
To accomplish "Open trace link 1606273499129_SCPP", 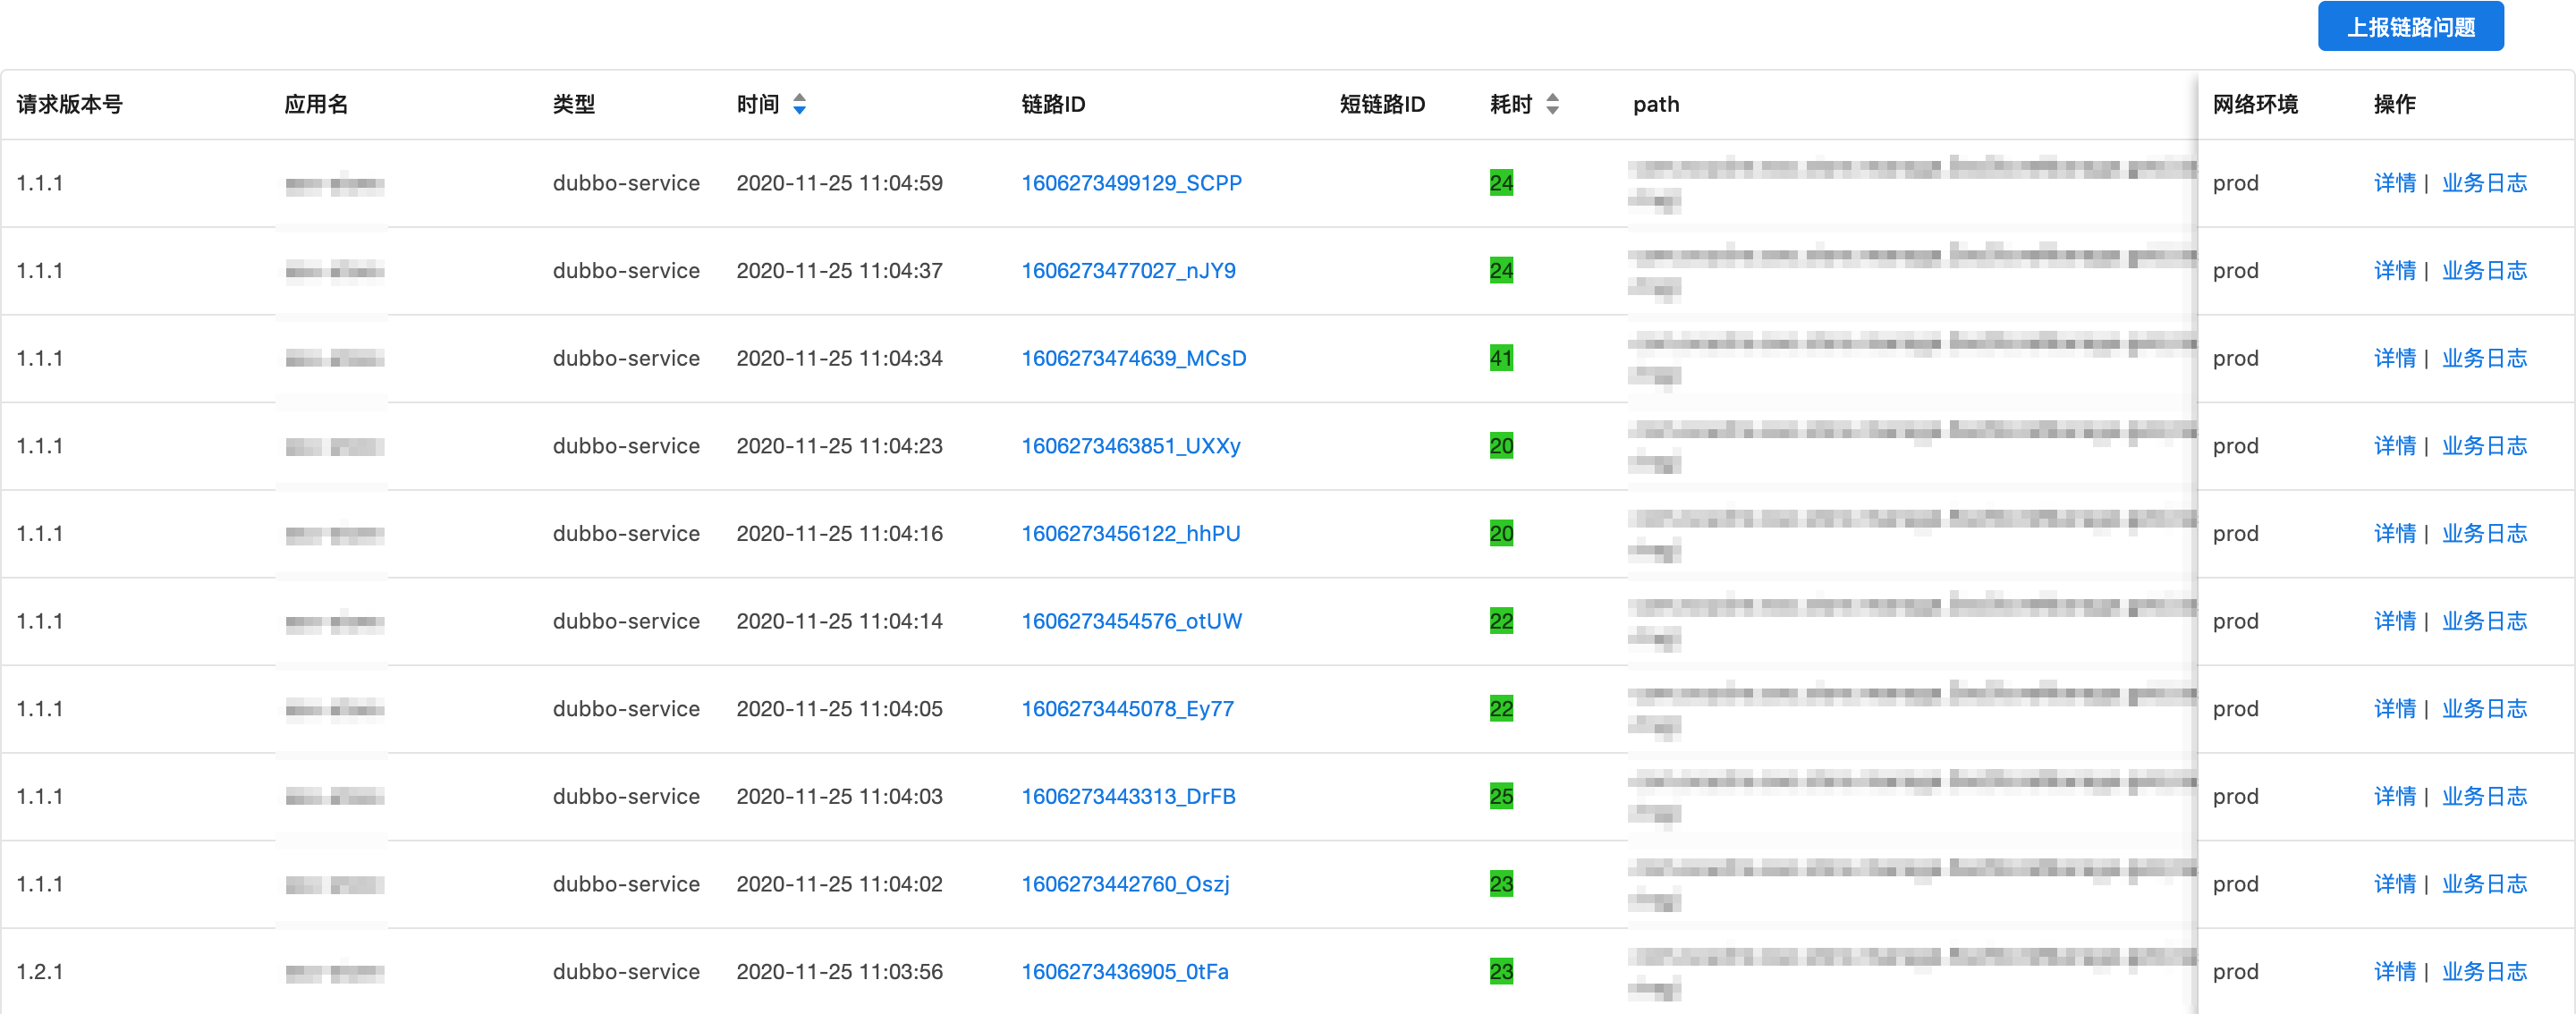I will (1131, 183).
